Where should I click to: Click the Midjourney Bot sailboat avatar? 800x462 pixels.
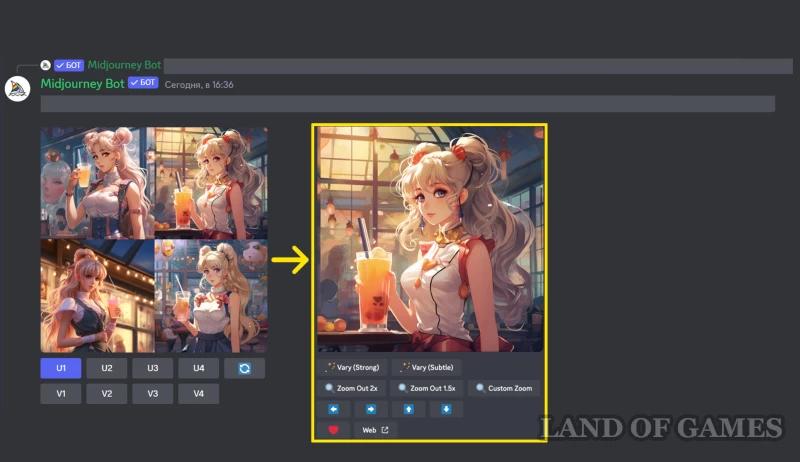pyautogui.click(x=17, y=89)
